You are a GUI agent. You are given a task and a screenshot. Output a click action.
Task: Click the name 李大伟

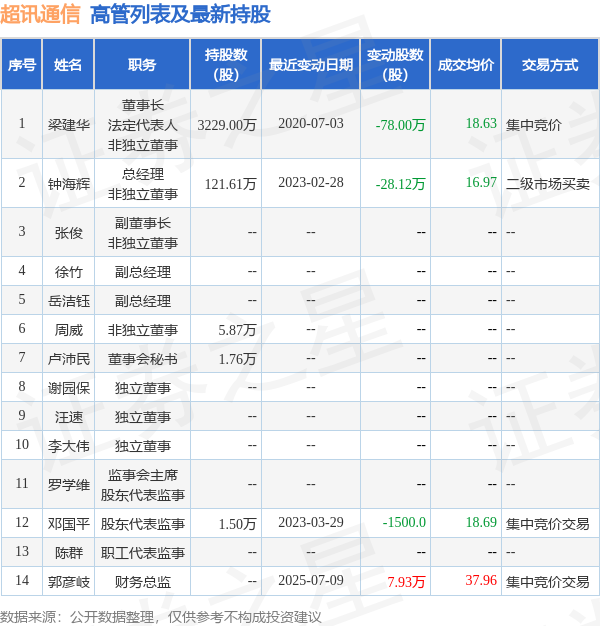click(x=69, y=446)
